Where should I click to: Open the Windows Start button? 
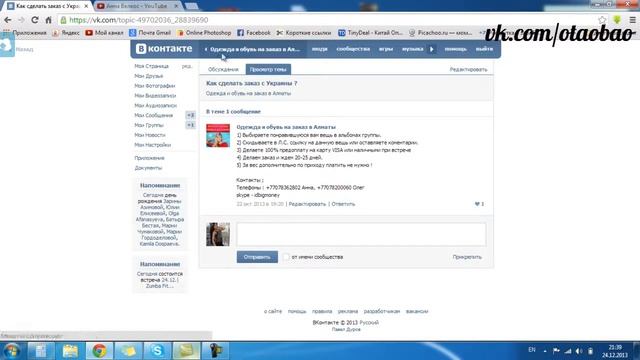(12, 351)
